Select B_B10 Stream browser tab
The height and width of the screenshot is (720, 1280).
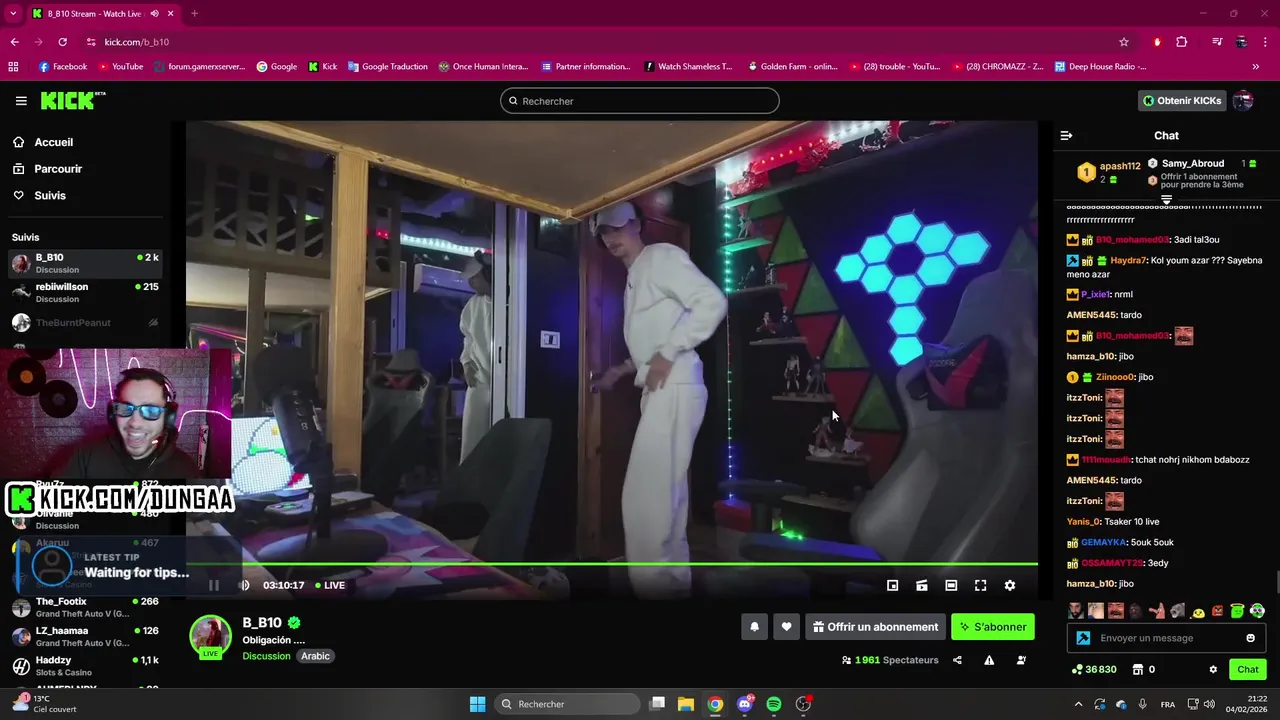[x=102, y=13]
